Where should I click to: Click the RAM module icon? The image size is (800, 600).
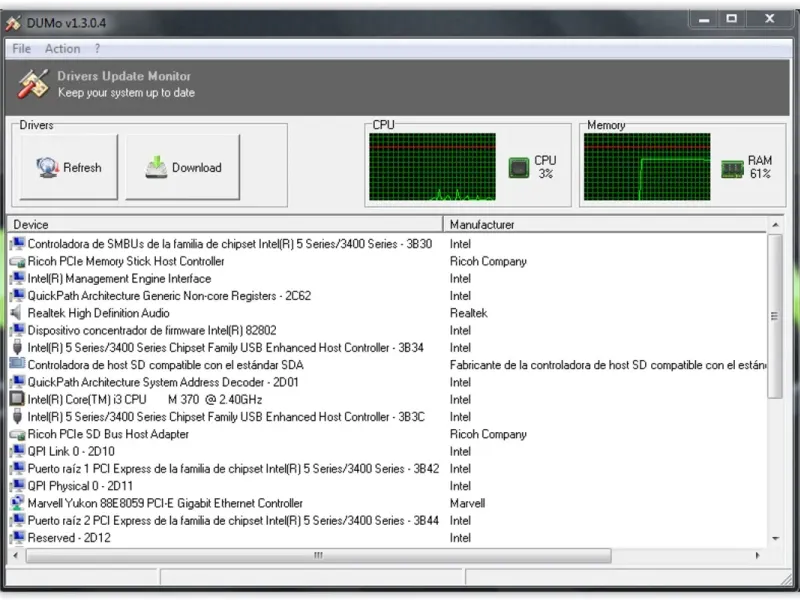click(x=732, y=169)
